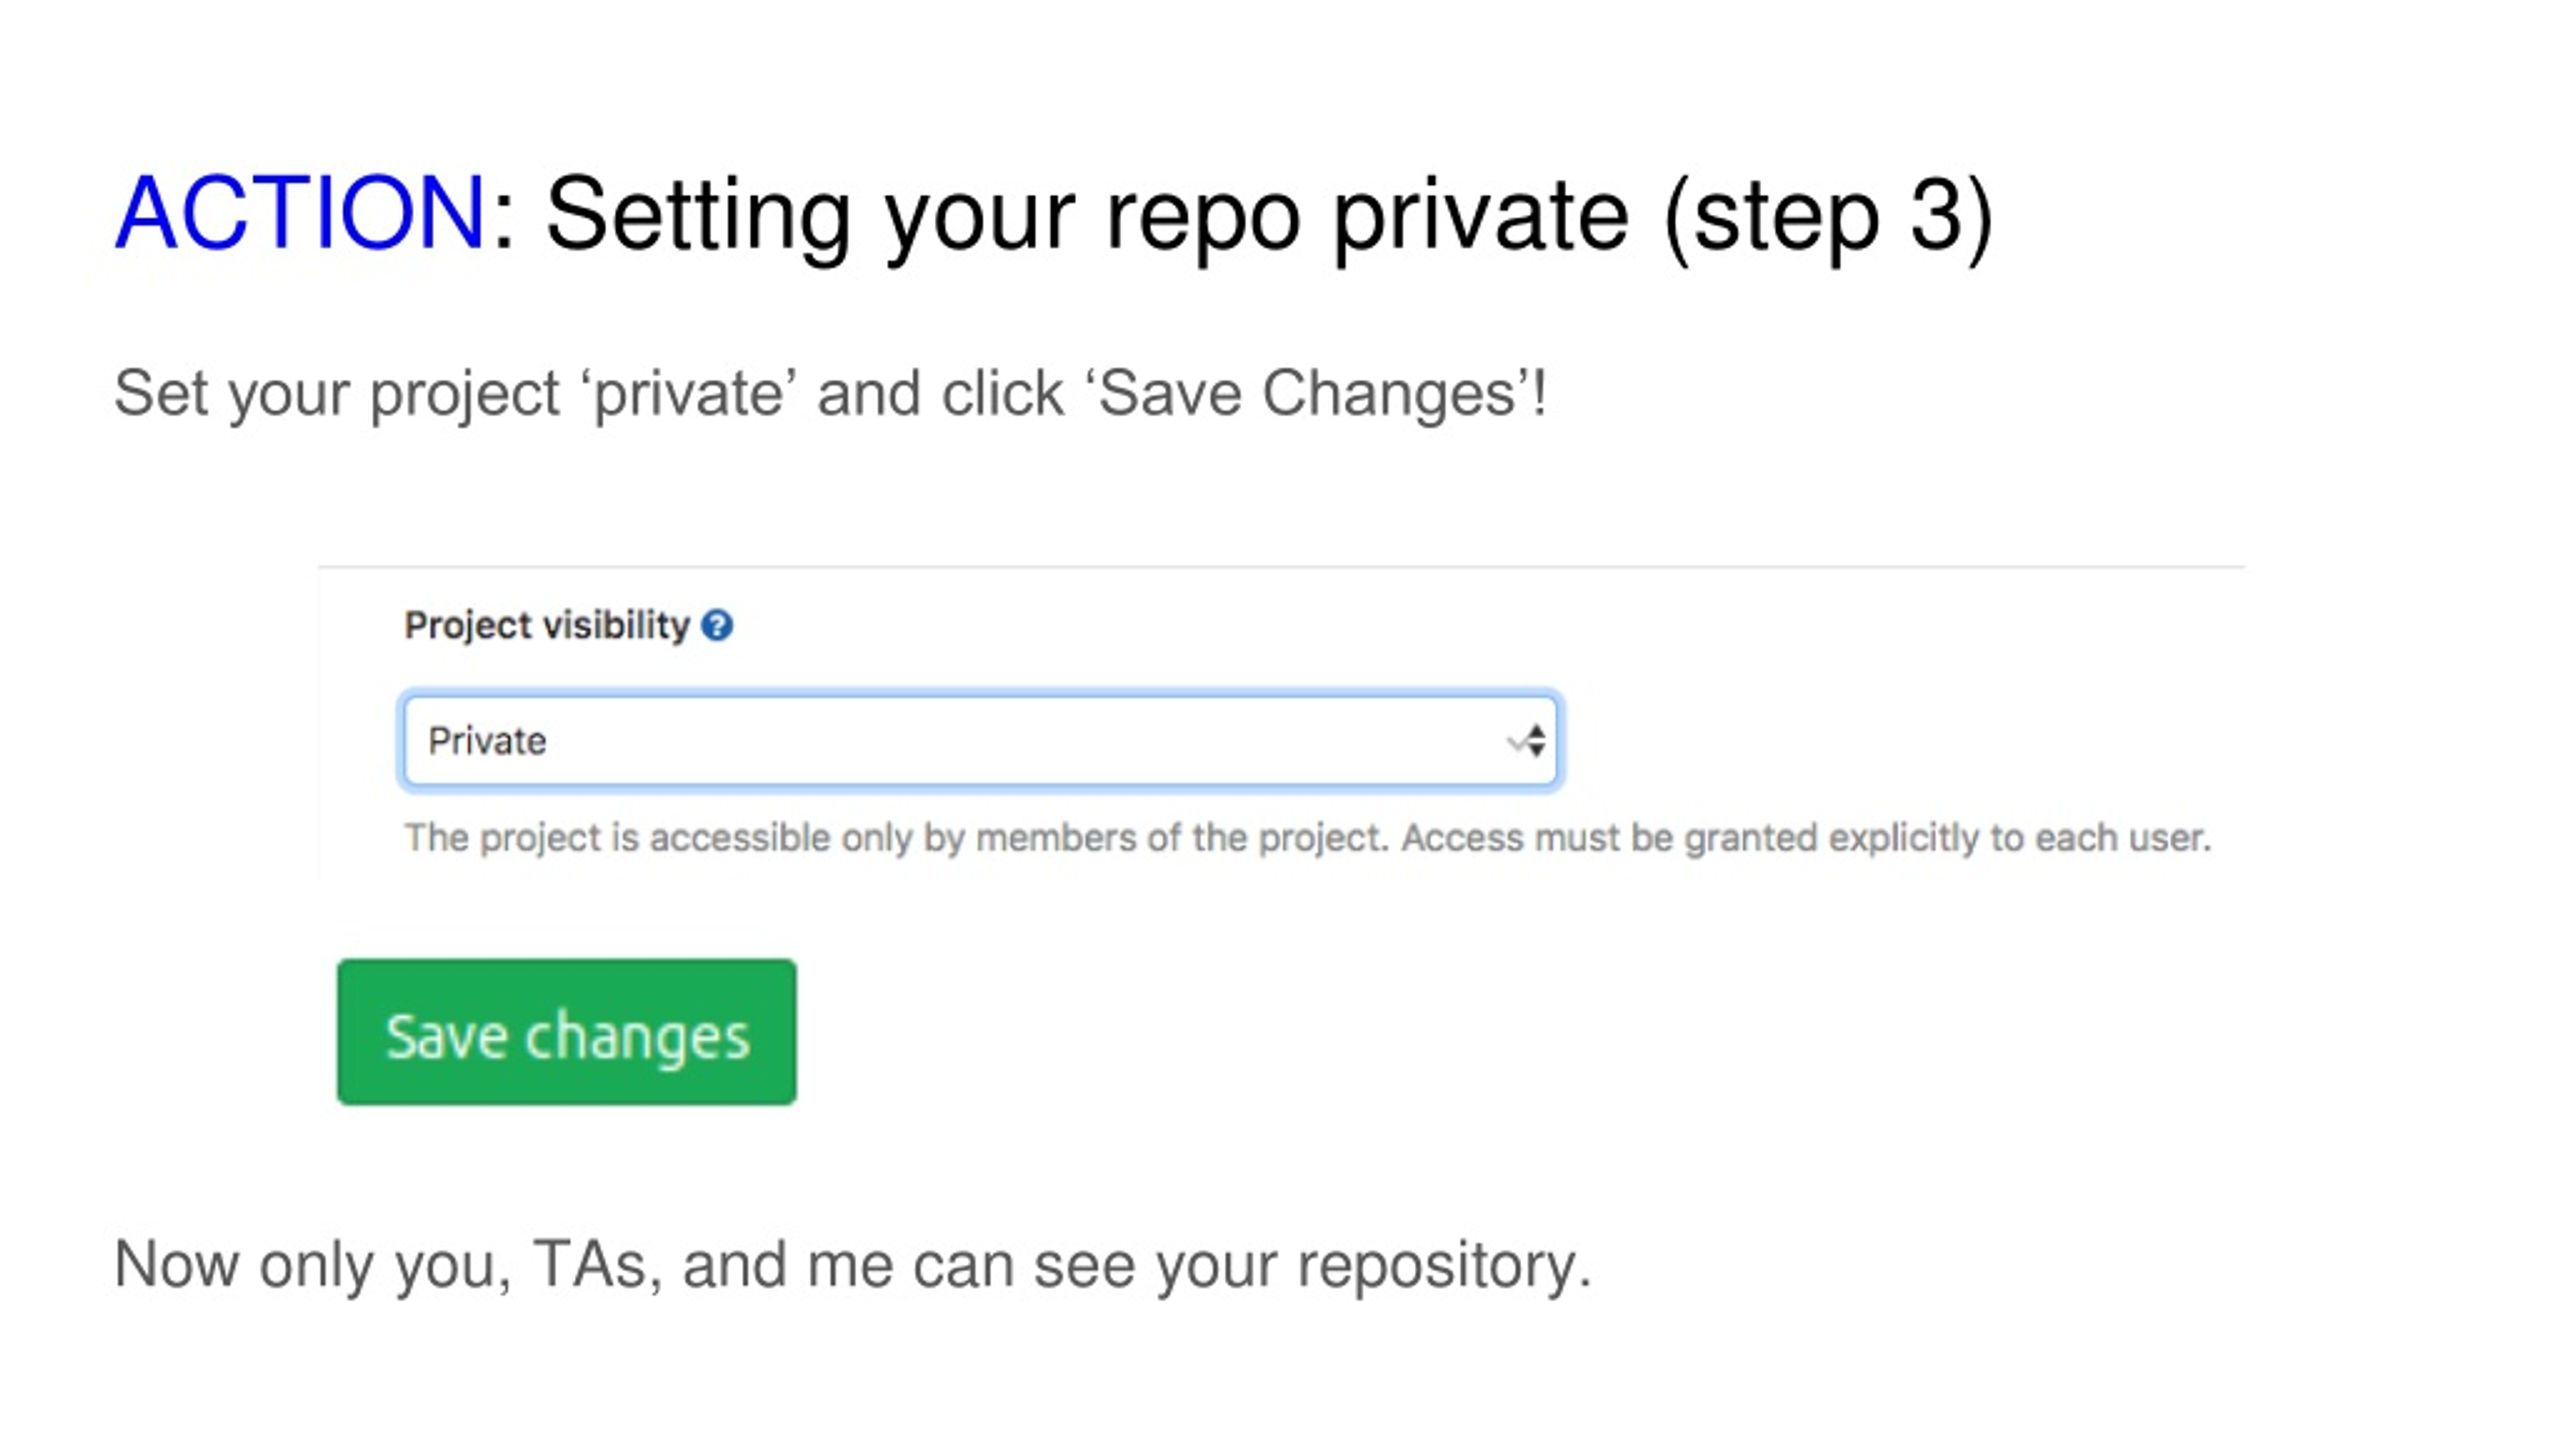The height and width of the screenshot is (1440, 2560).
Task: Click the up/down arrows on the visibility select
Action: coord(1535,741)
